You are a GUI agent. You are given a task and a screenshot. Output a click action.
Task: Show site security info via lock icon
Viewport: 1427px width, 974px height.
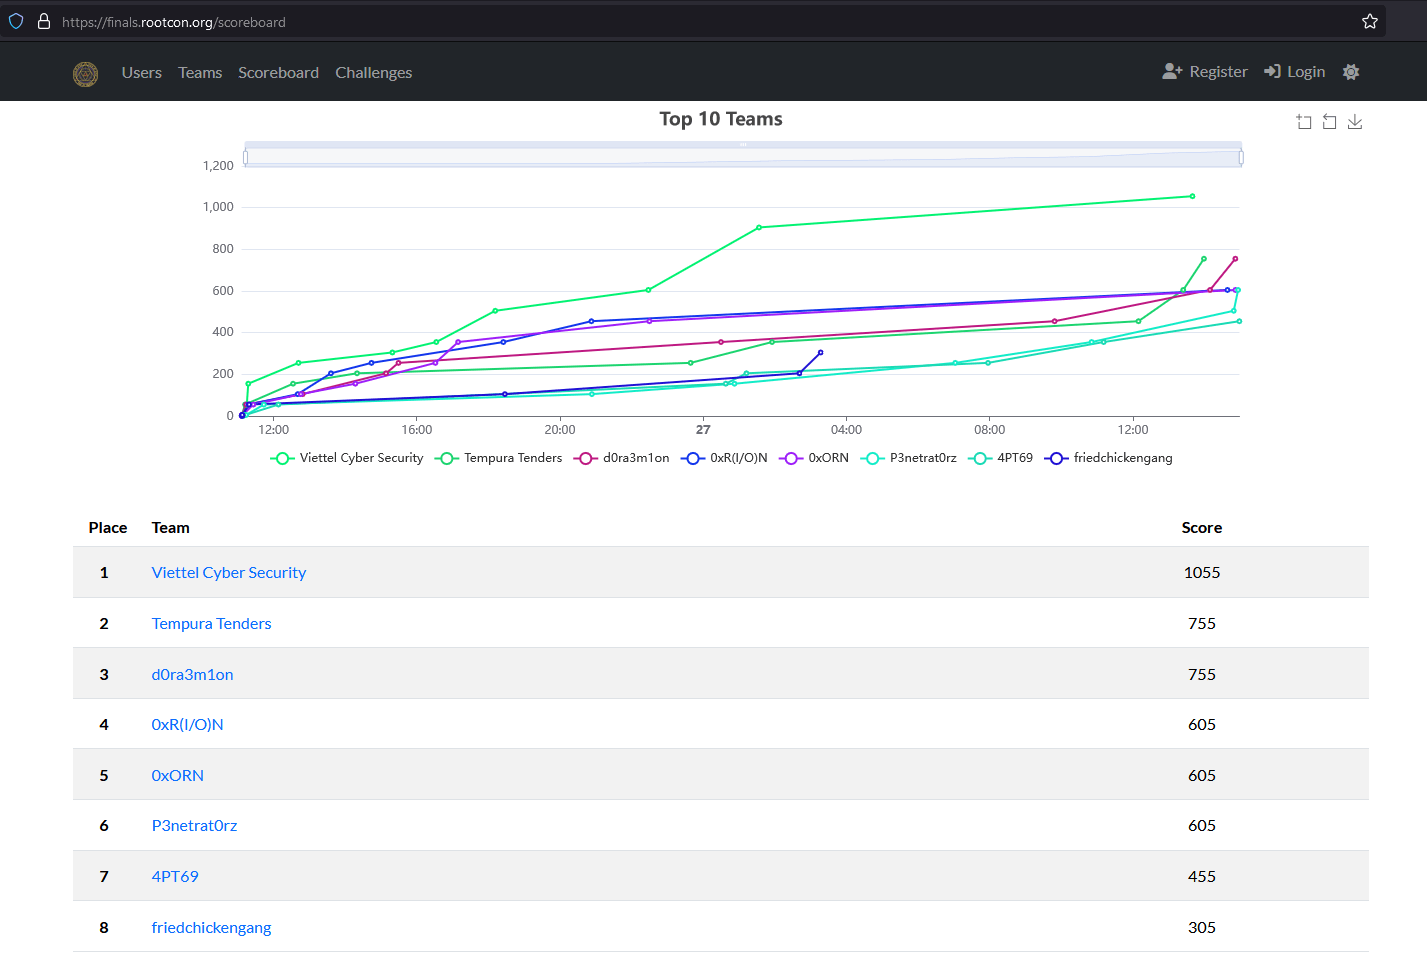coord(44,21)
